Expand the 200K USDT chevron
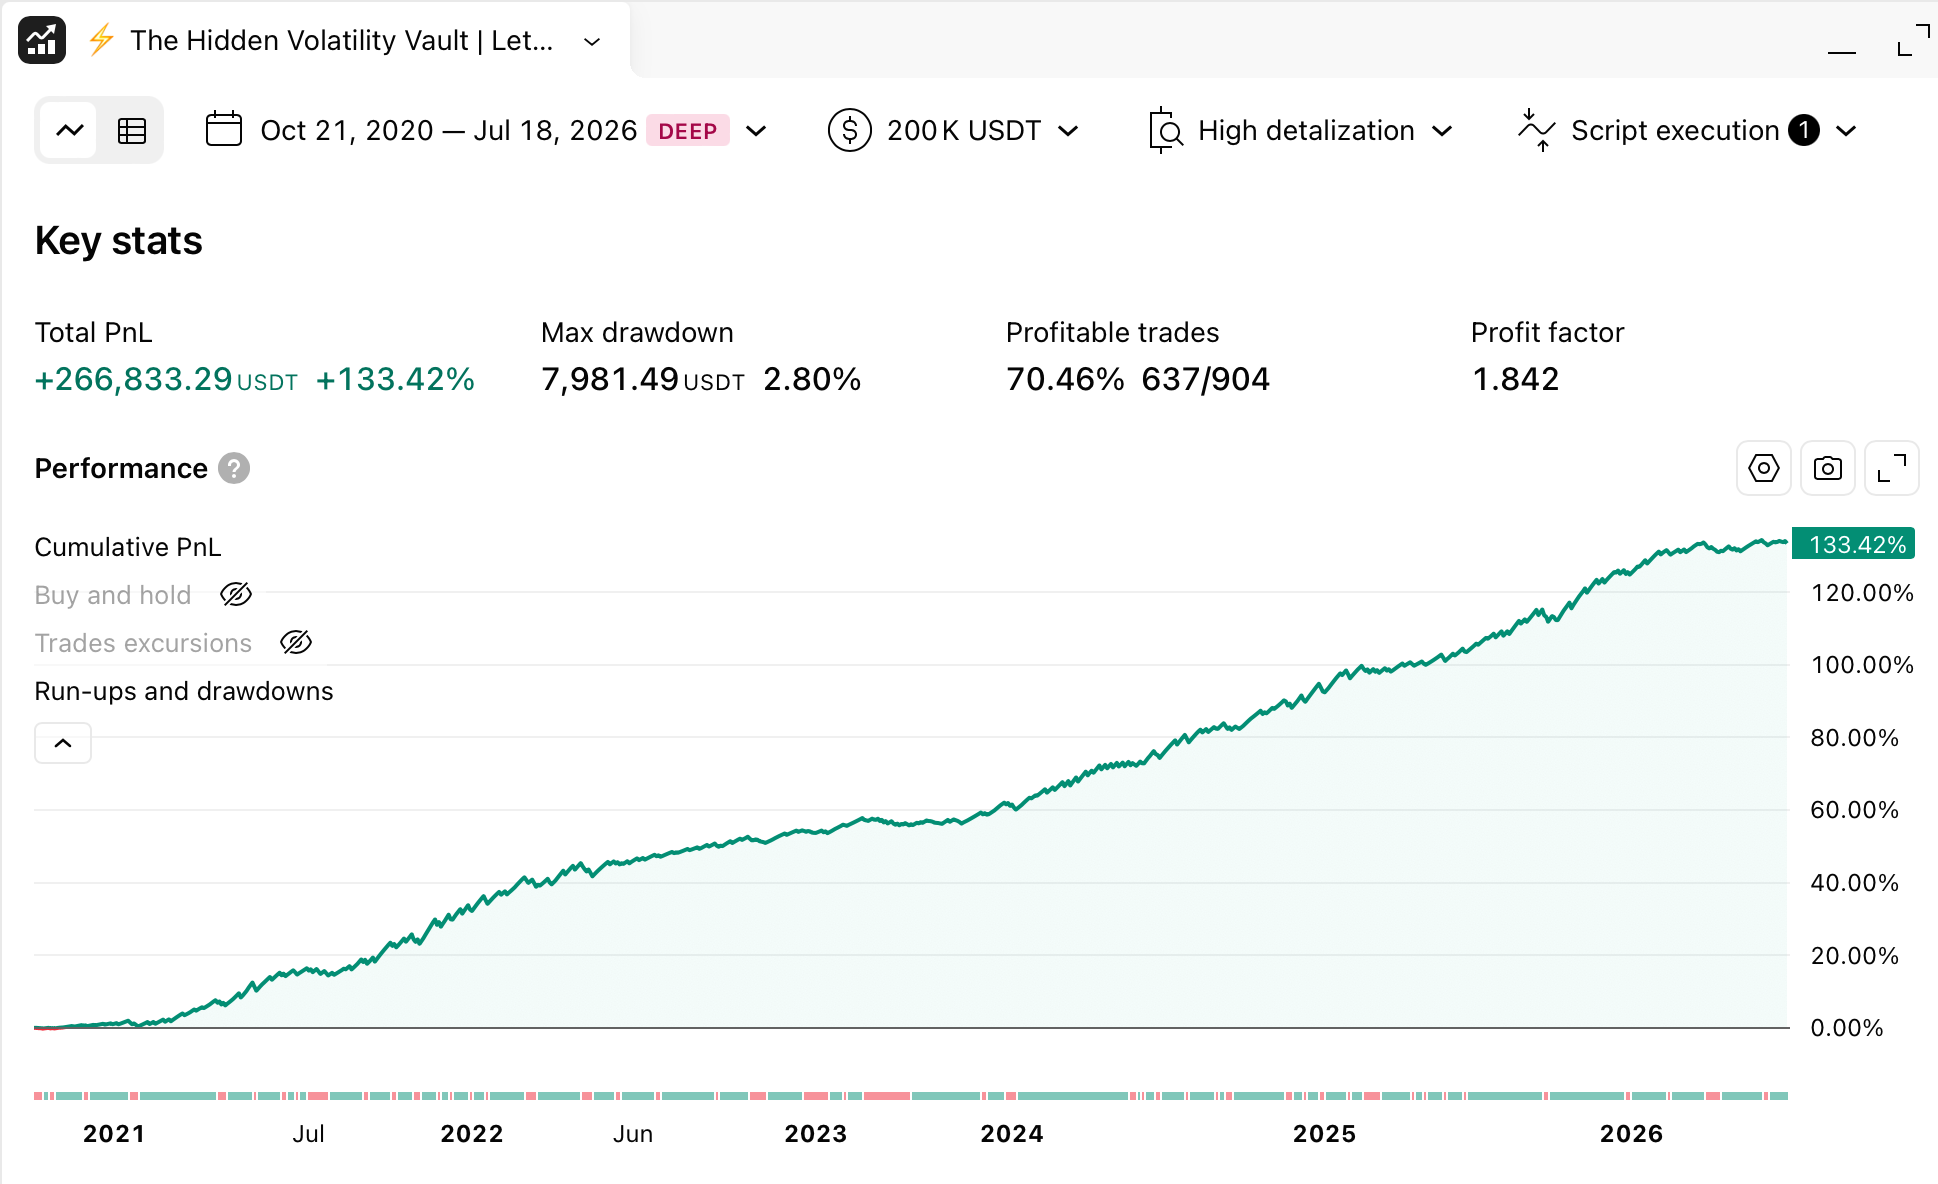The height and width of the screenshot is (1184, 1938). (x=1068, y=131)
